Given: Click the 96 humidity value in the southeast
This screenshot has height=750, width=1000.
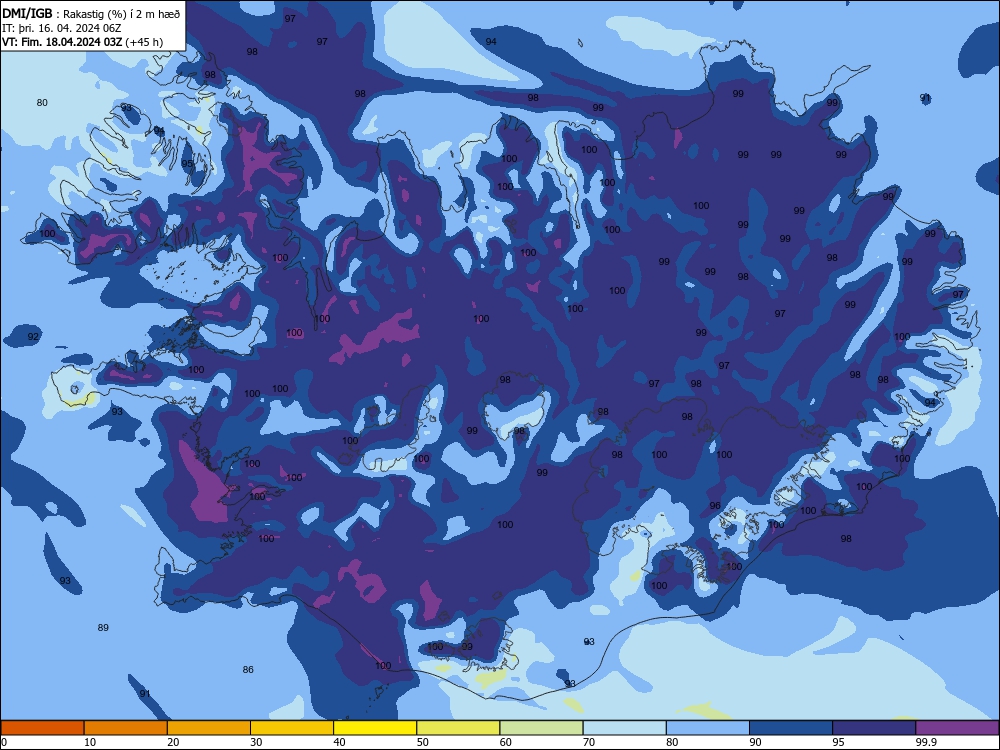Looking at the screenshot, I should click(x=715, y=506).
